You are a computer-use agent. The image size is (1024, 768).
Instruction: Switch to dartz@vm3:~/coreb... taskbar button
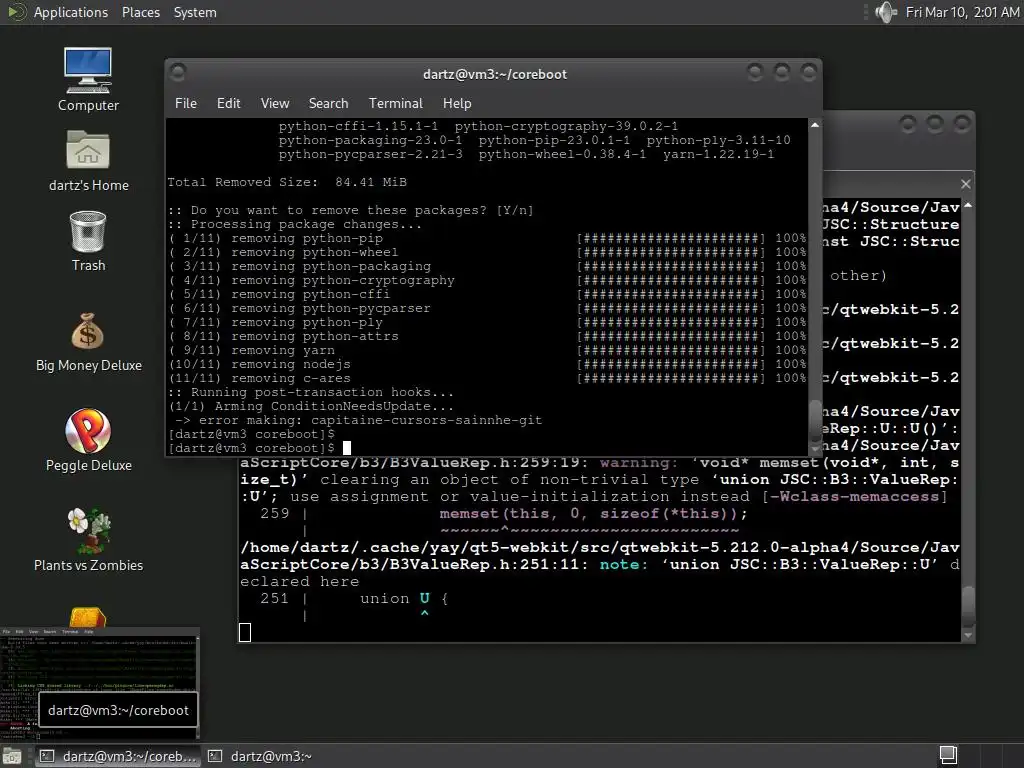click(x=118, y=756)
